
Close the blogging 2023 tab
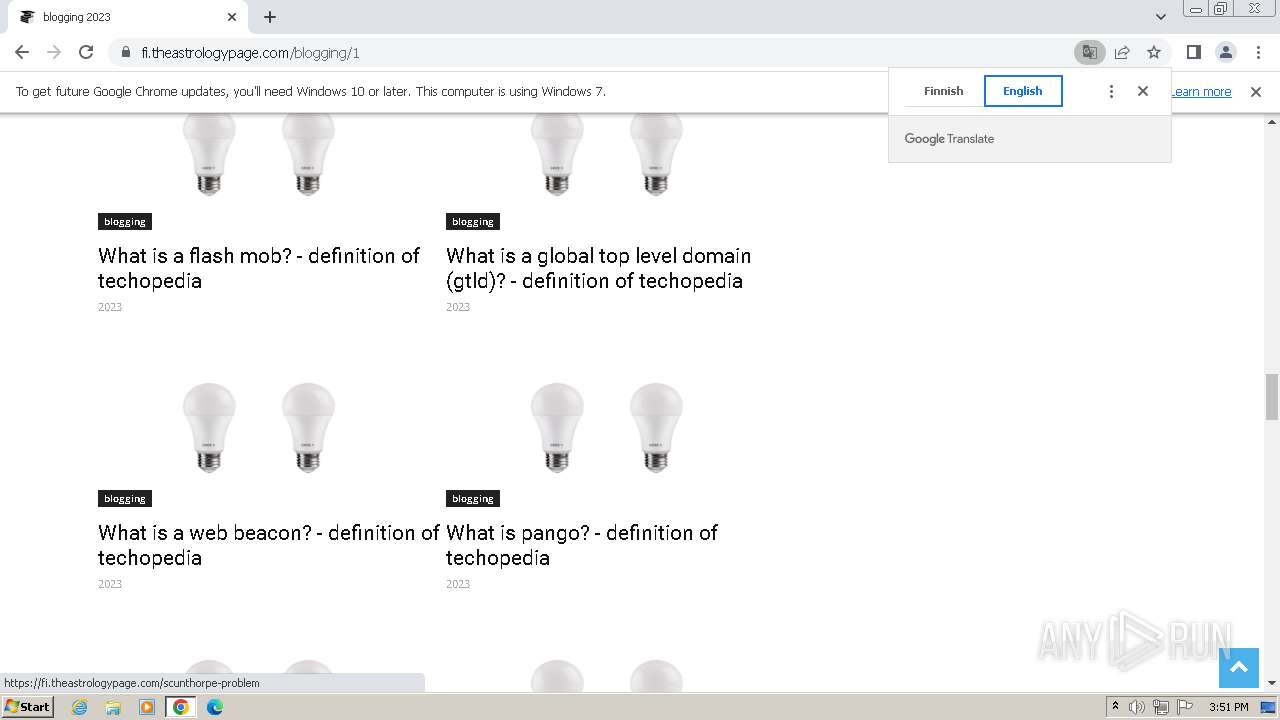(232, 17)
